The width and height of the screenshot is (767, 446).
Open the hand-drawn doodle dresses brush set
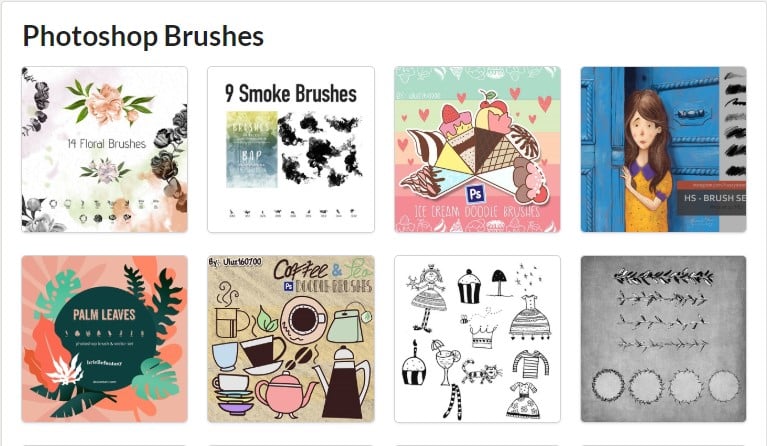coord(477,339)
